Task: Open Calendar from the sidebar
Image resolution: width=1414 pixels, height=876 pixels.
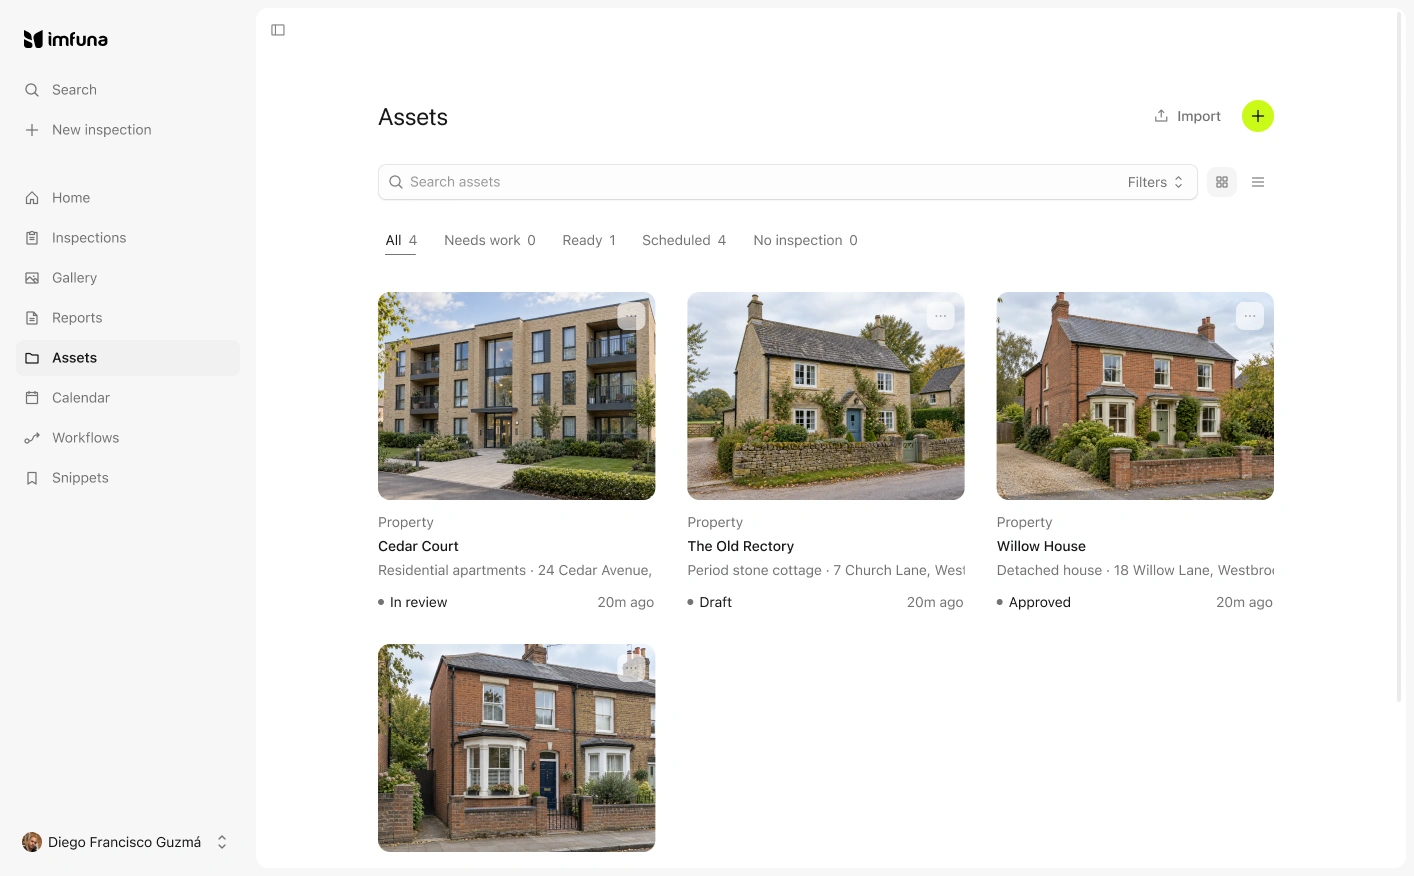Action: (128, 398)
